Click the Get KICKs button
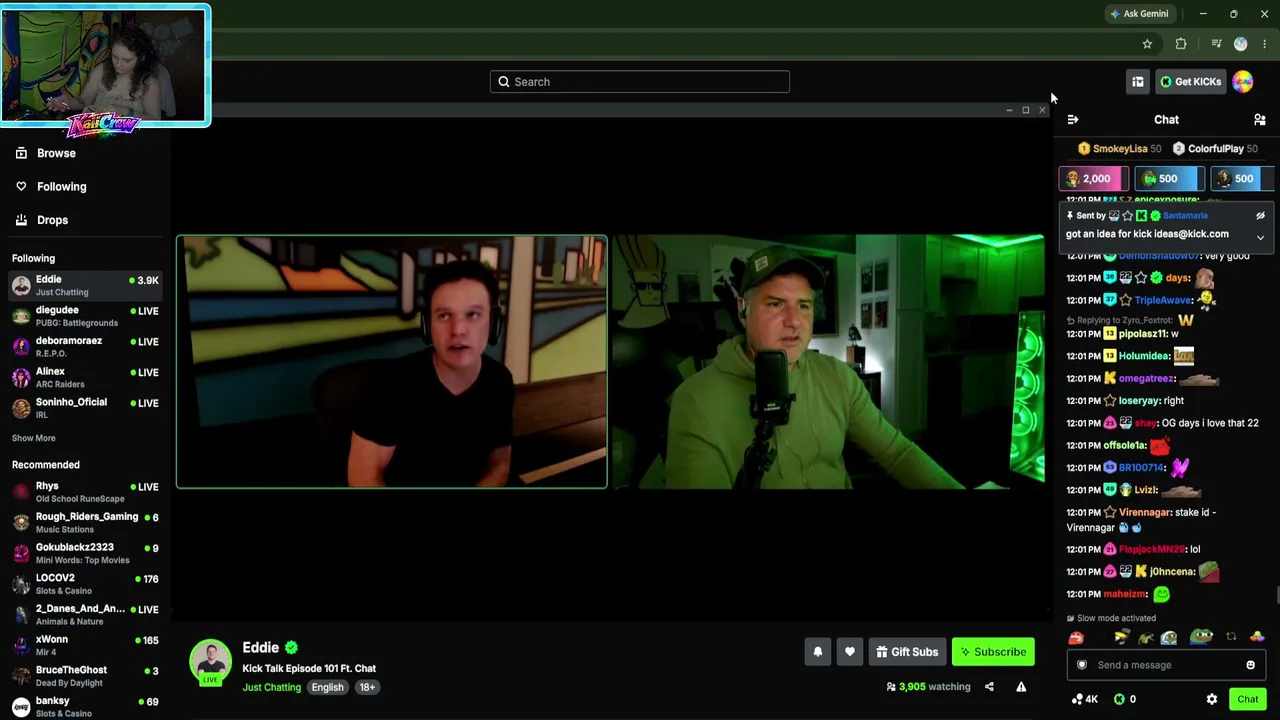Viewport: 1280px width, 720px height. point(1190,82)
